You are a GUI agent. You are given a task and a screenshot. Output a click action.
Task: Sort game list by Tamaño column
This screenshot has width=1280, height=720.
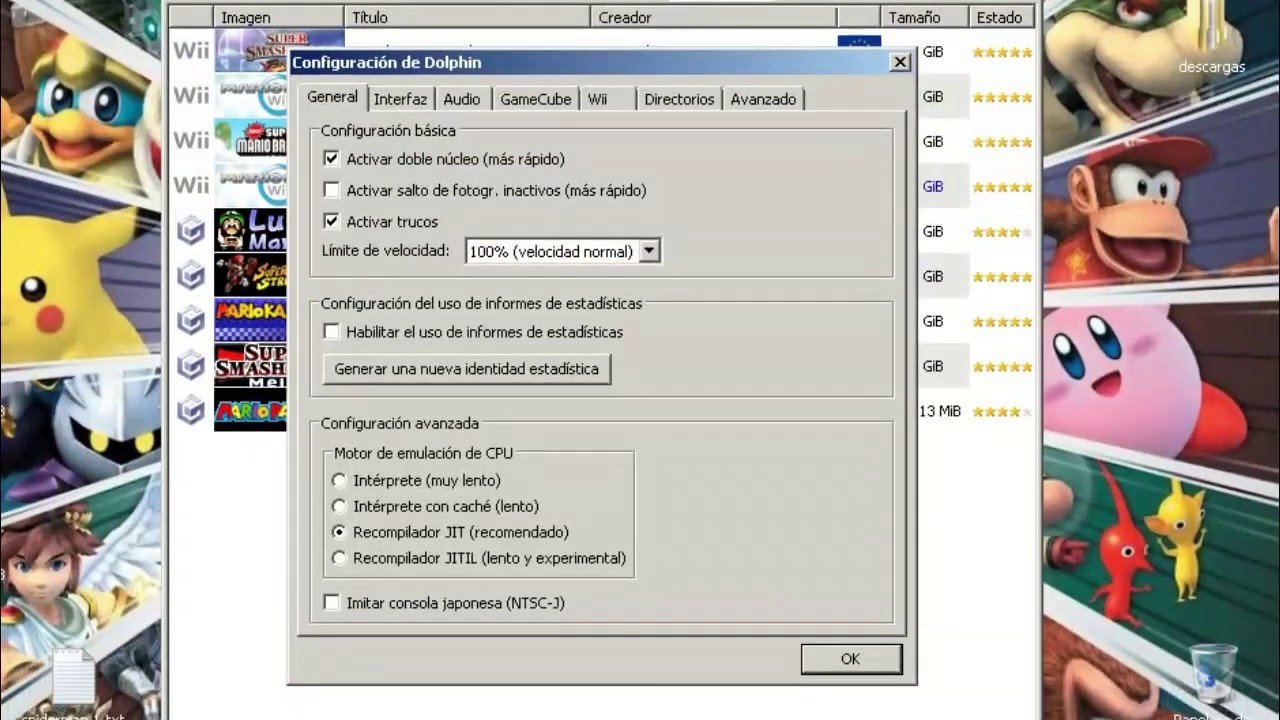pyautogui.click(x=923, y=17)
